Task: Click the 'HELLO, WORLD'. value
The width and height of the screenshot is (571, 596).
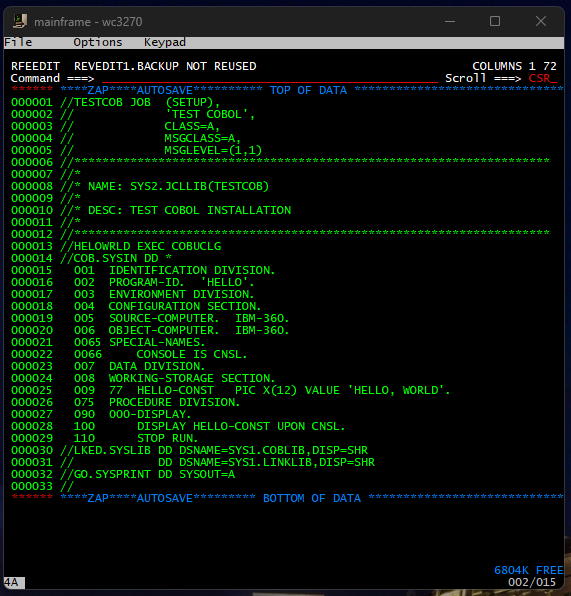Action: click(399, 390)
